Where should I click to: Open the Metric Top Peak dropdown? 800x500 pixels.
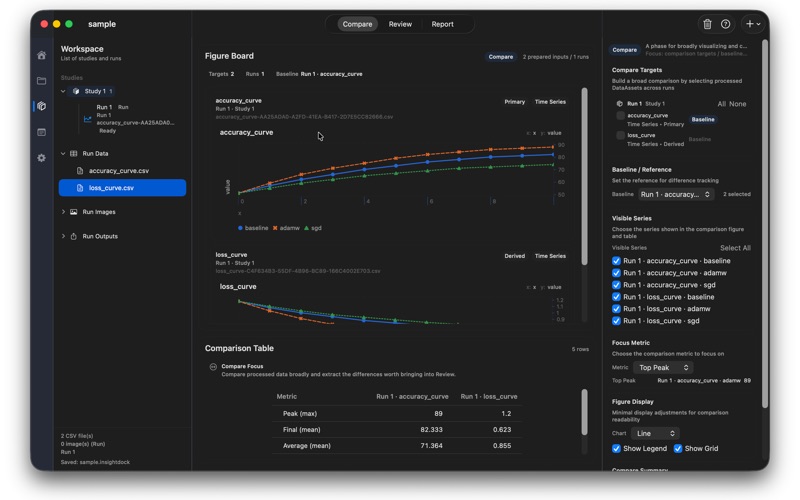tap(663, 367)
